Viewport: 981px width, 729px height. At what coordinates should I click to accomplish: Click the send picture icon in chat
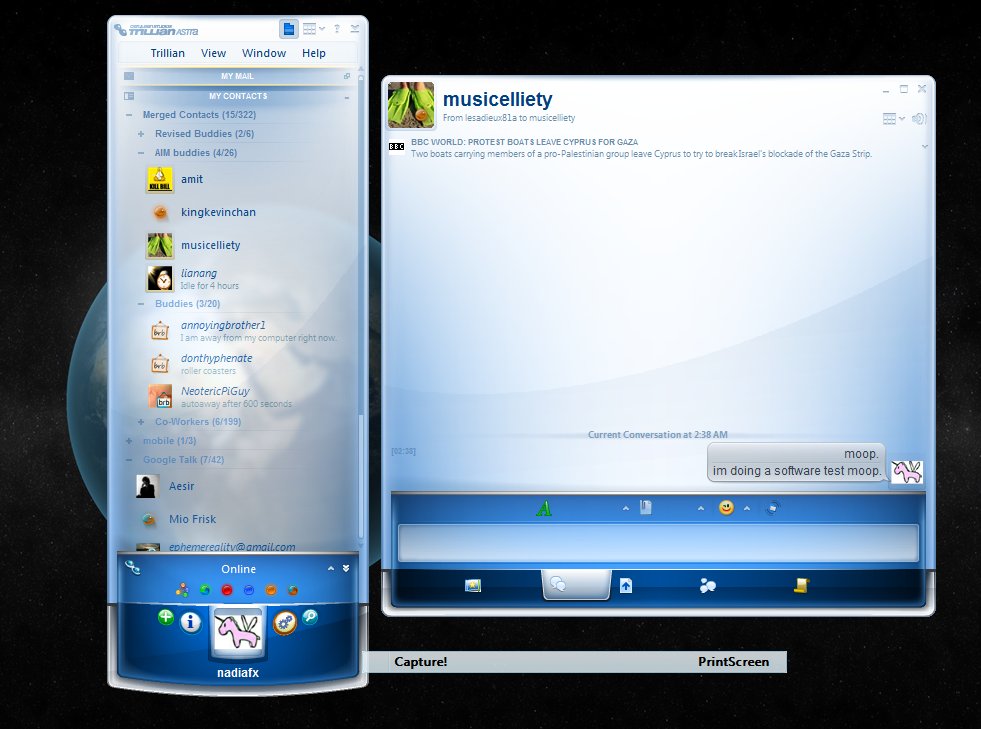click(473, 586)
